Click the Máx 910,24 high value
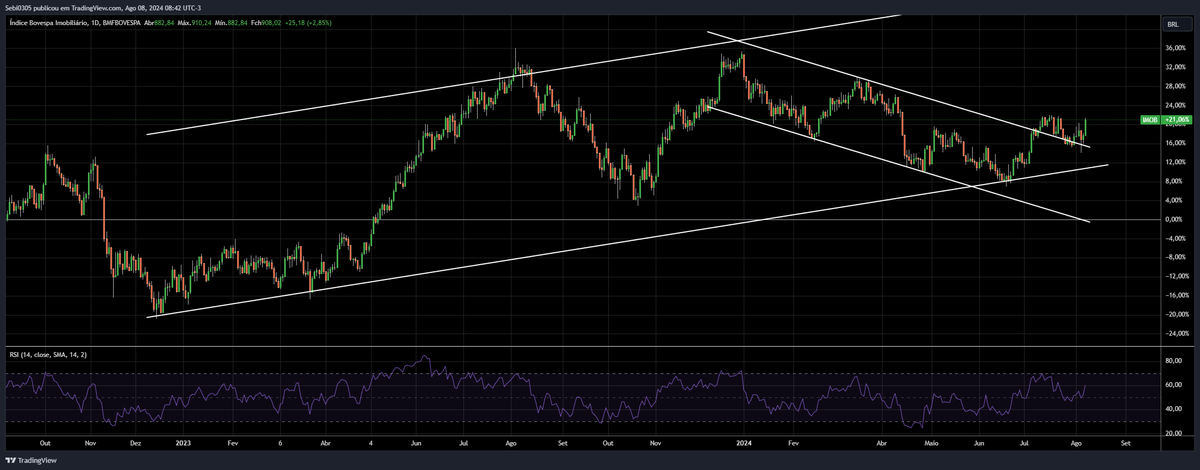 pyautogui.click(x=194, y=22)
